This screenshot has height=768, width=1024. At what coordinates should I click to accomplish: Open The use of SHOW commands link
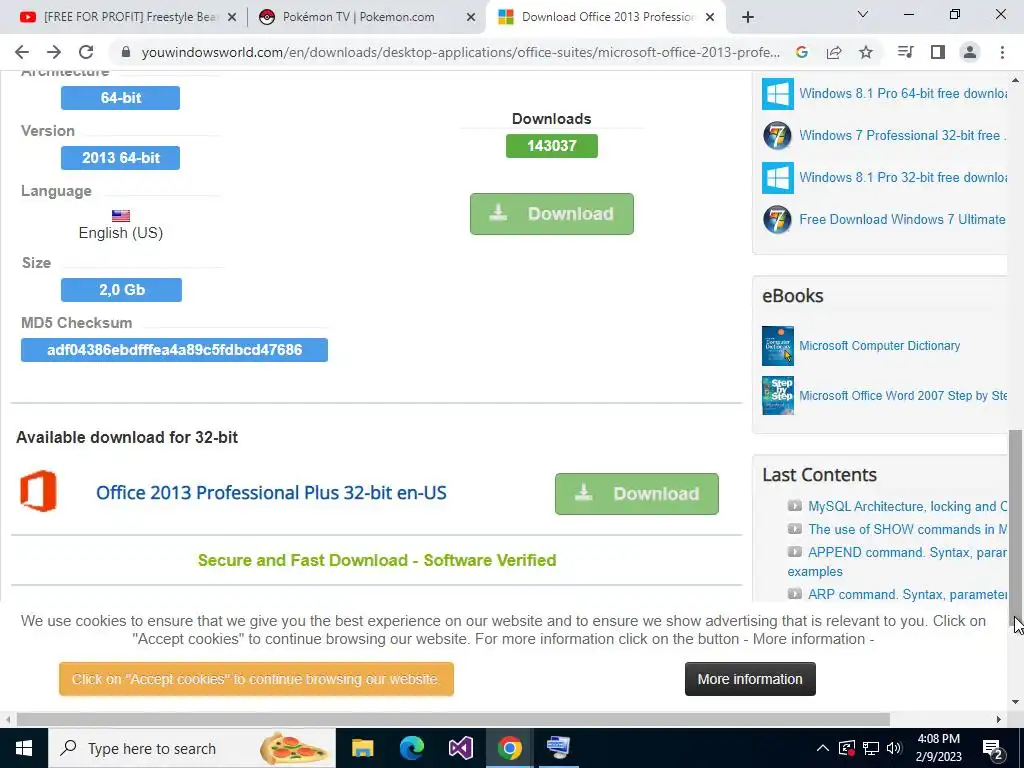click(907, 530)
